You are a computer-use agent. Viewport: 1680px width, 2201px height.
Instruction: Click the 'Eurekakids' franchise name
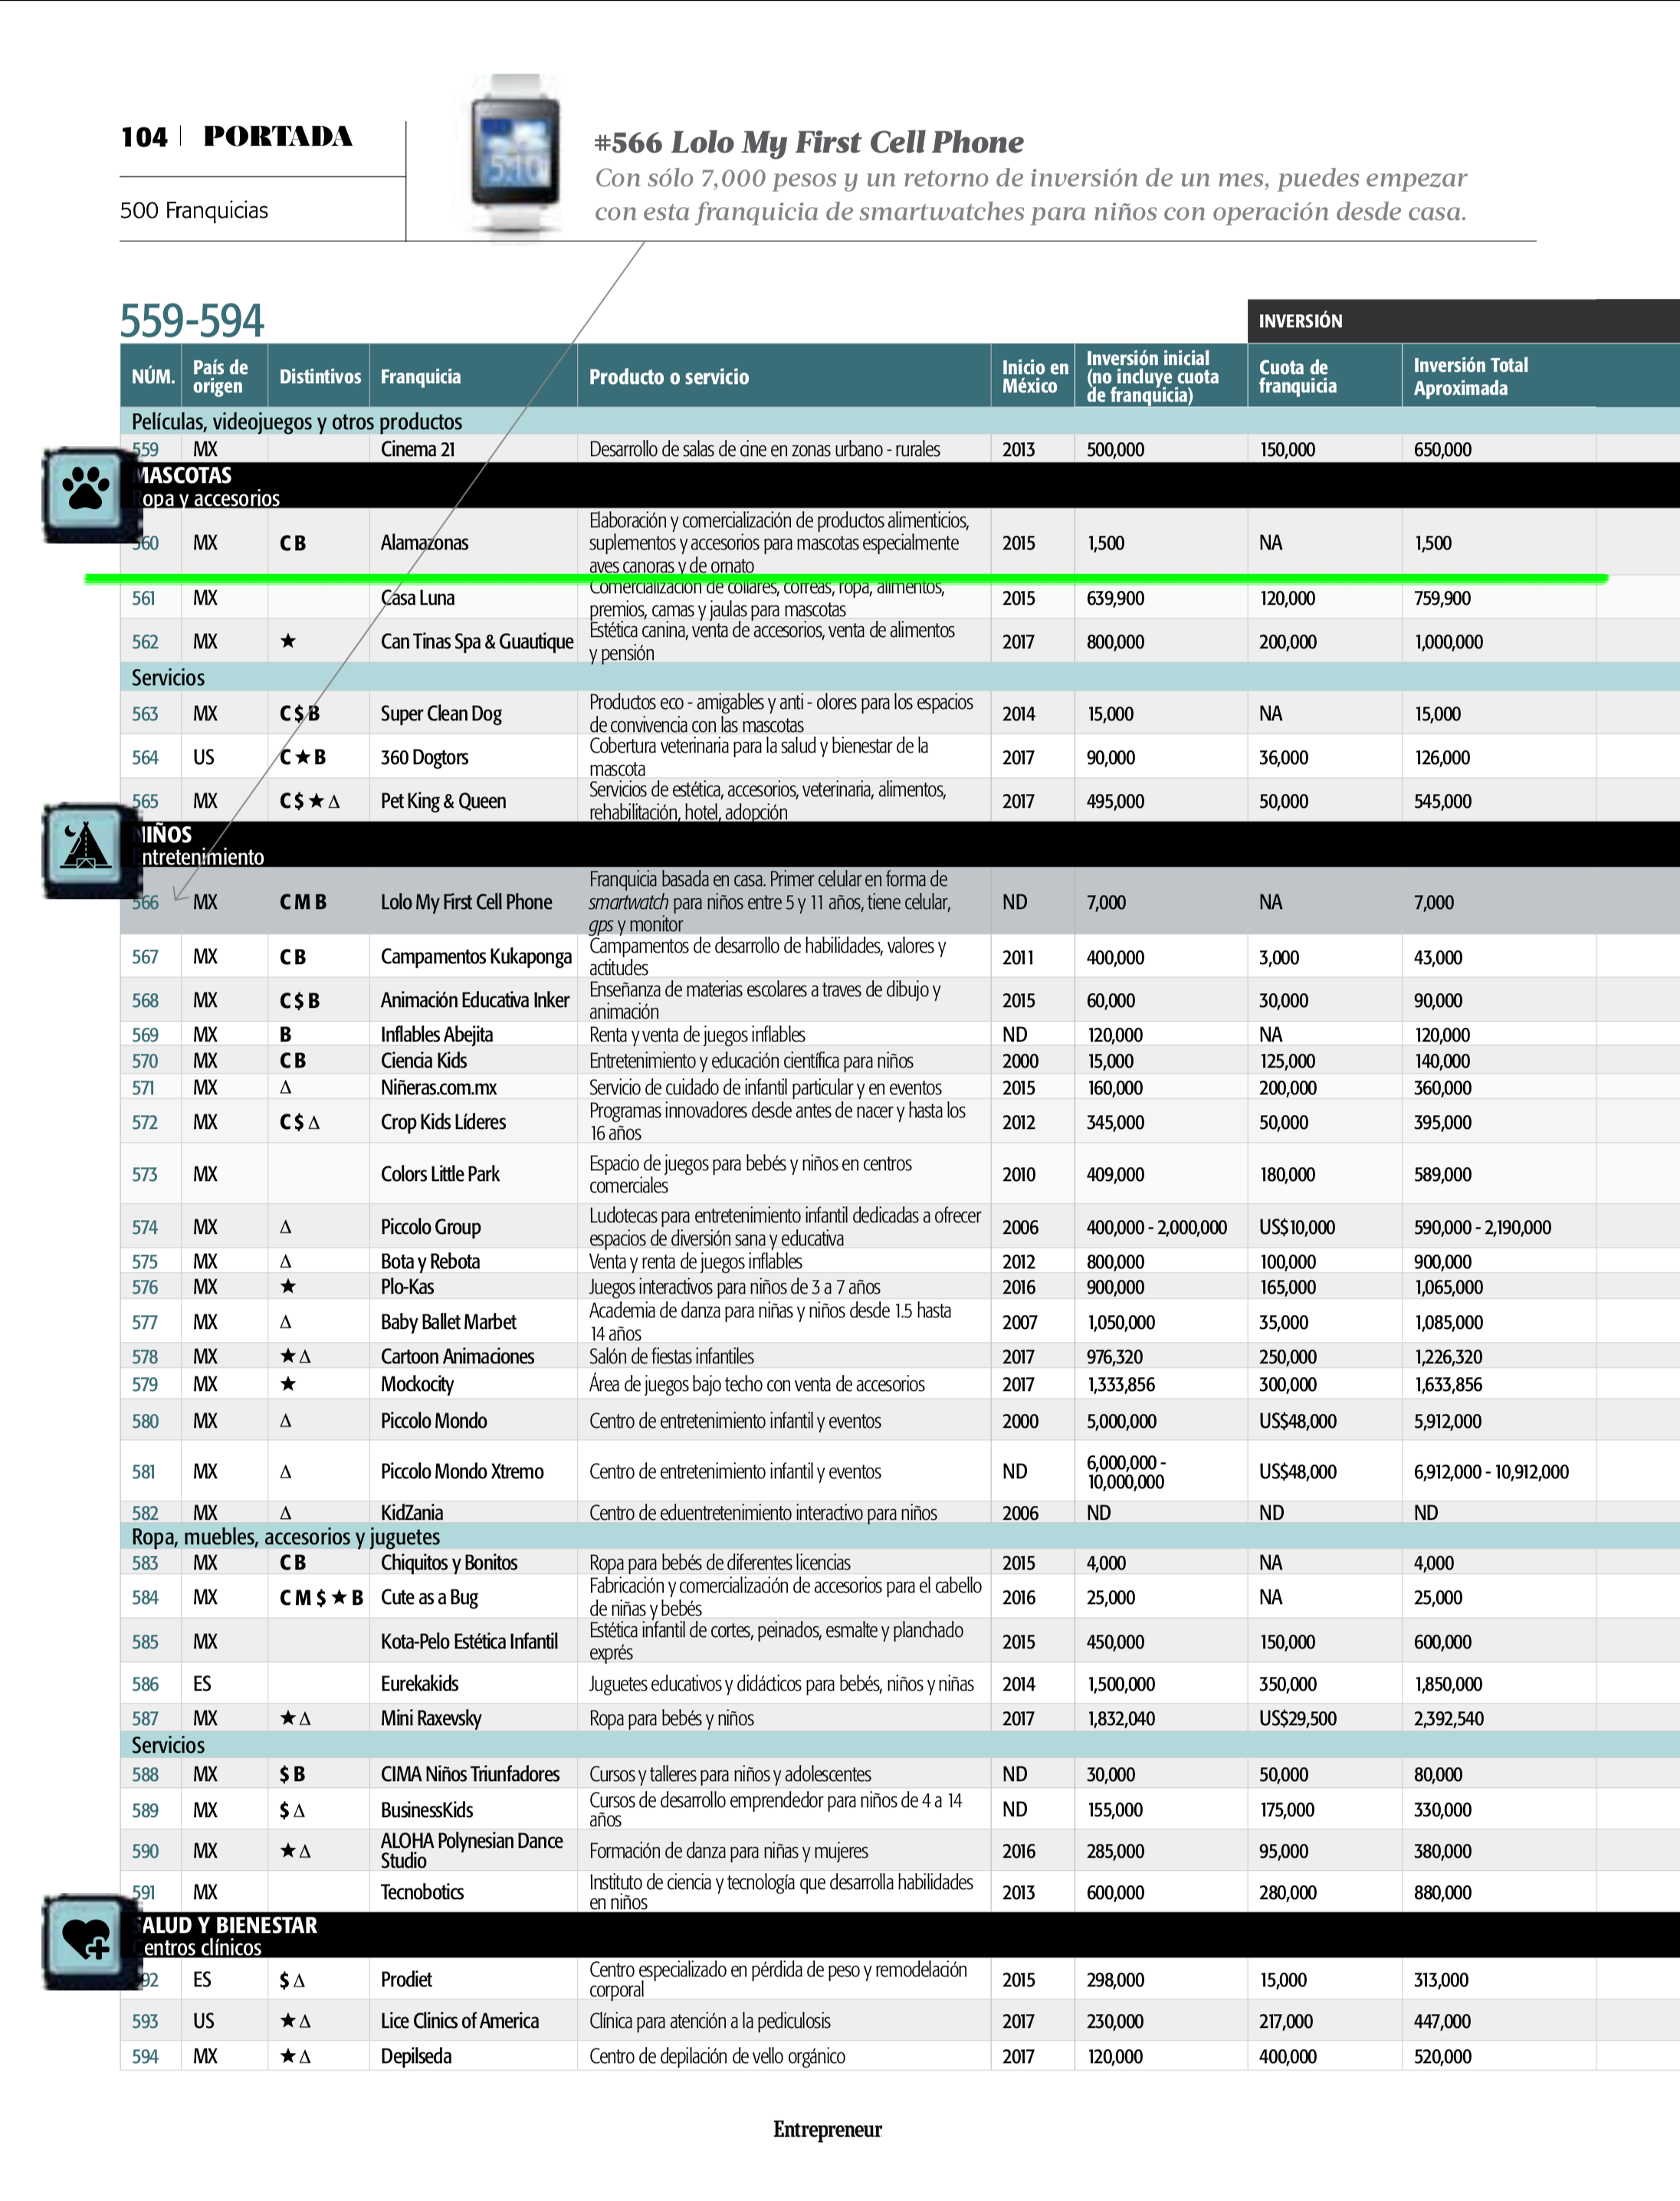[419, 1684]
